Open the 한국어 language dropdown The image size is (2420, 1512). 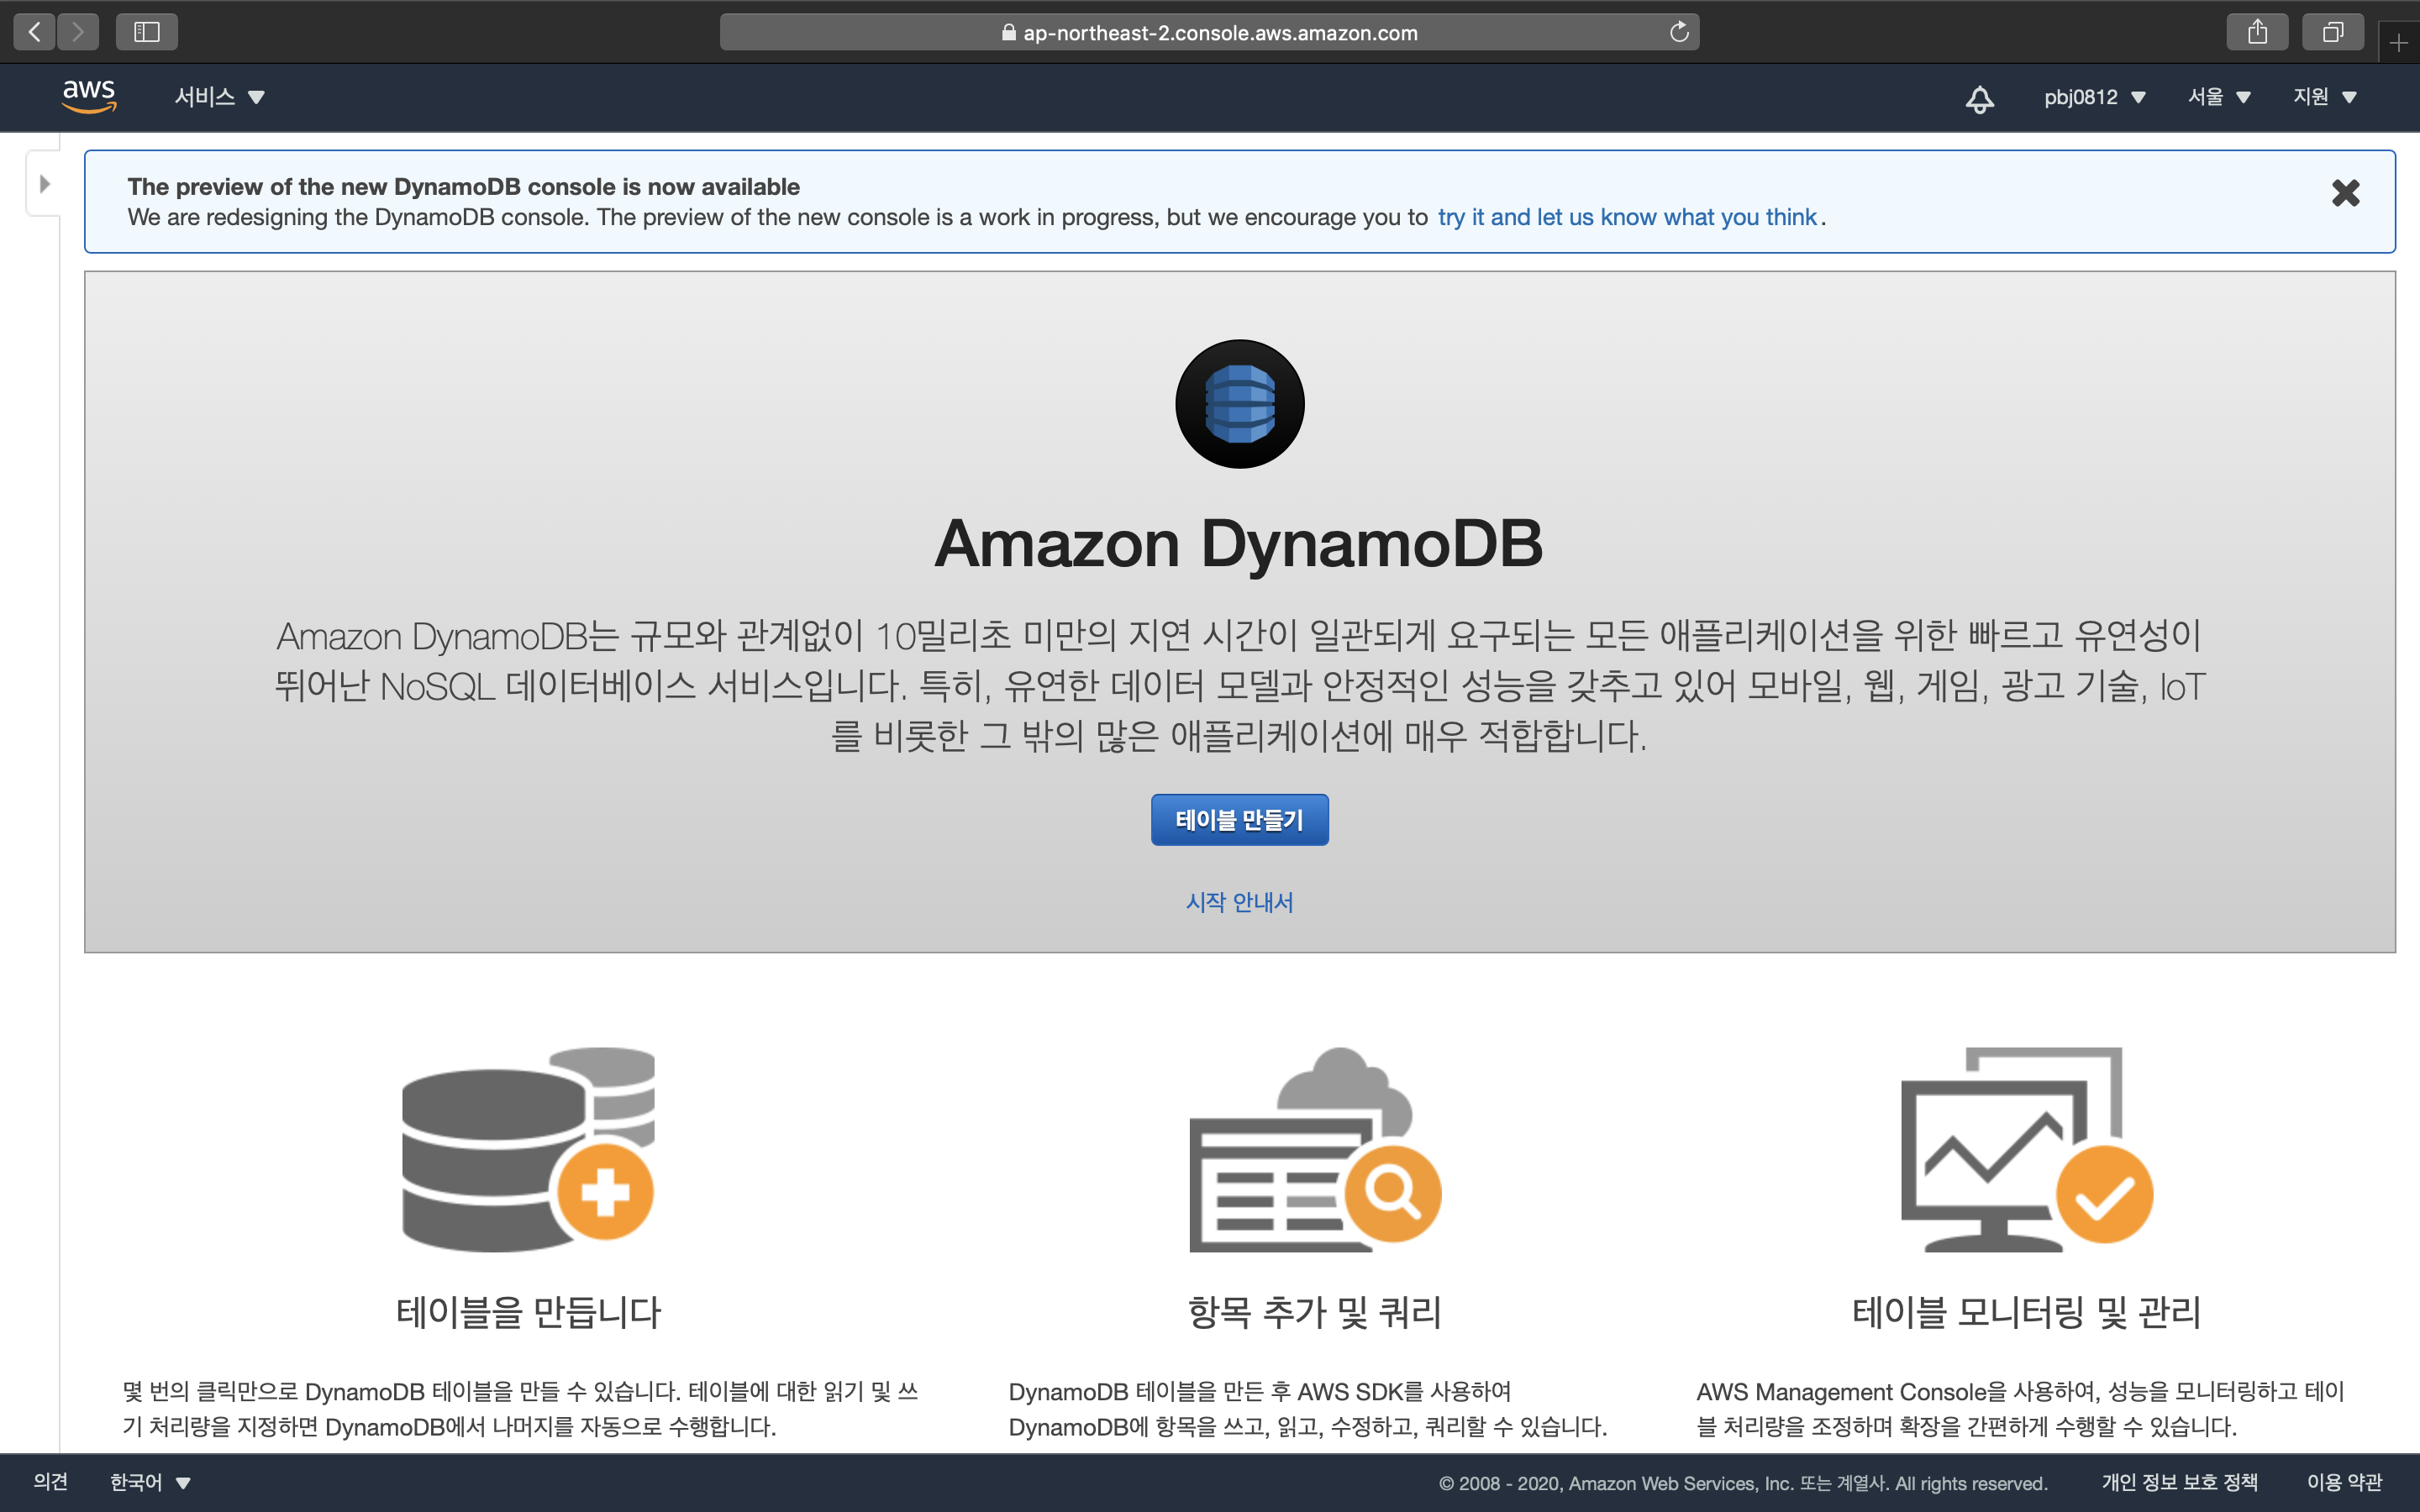pyautogui.click(x=150, y=1482)
